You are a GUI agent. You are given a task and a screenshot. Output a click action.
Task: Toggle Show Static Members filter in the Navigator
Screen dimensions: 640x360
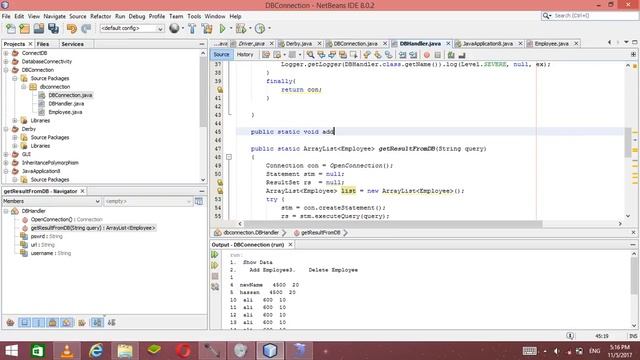click(38, 322)
